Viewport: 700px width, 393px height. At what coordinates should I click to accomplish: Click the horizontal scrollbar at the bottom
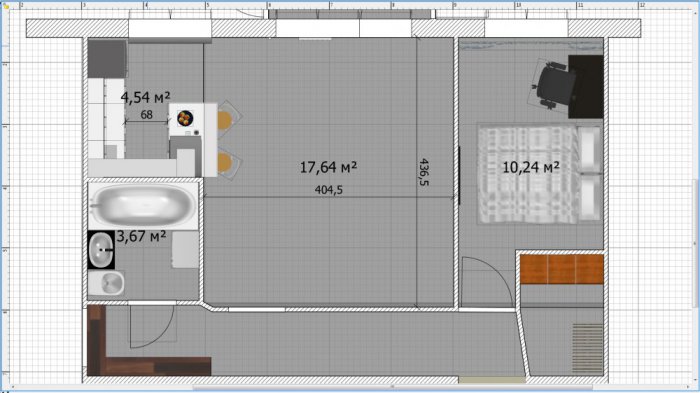tap(393, 387)
